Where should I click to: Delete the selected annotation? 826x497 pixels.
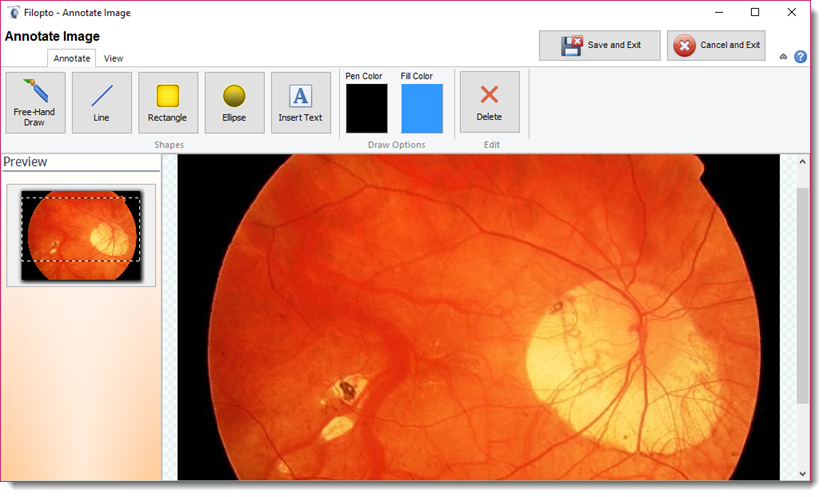[x=489, y=102]
